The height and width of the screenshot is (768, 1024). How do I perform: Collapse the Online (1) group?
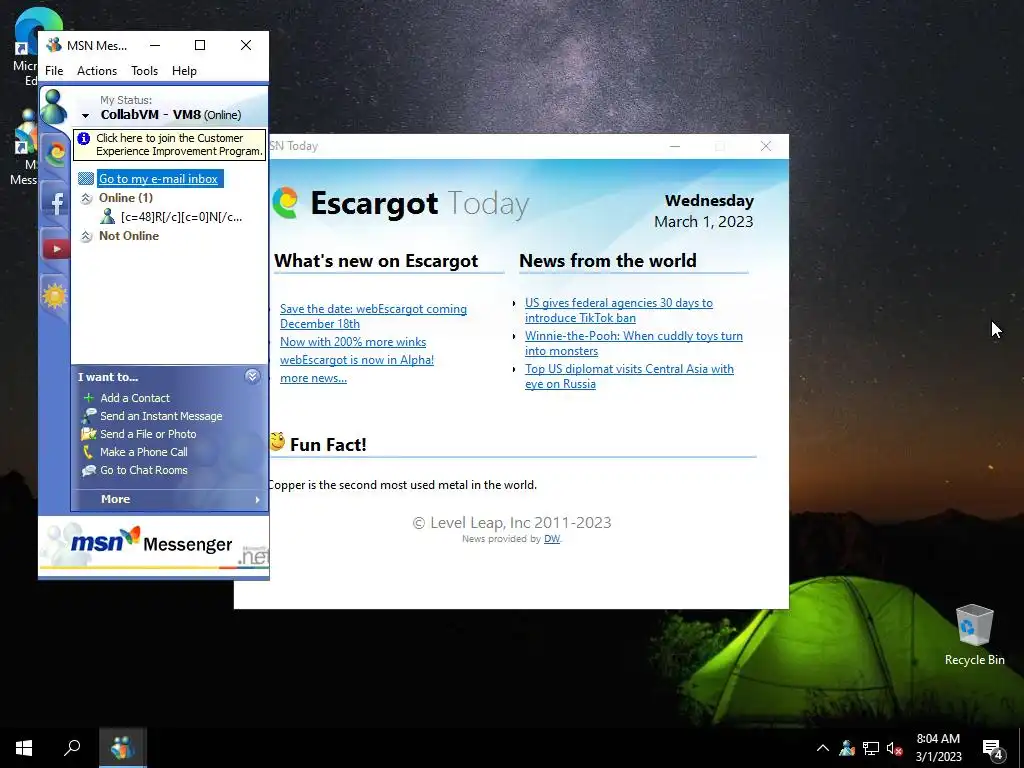coord(86,199)
